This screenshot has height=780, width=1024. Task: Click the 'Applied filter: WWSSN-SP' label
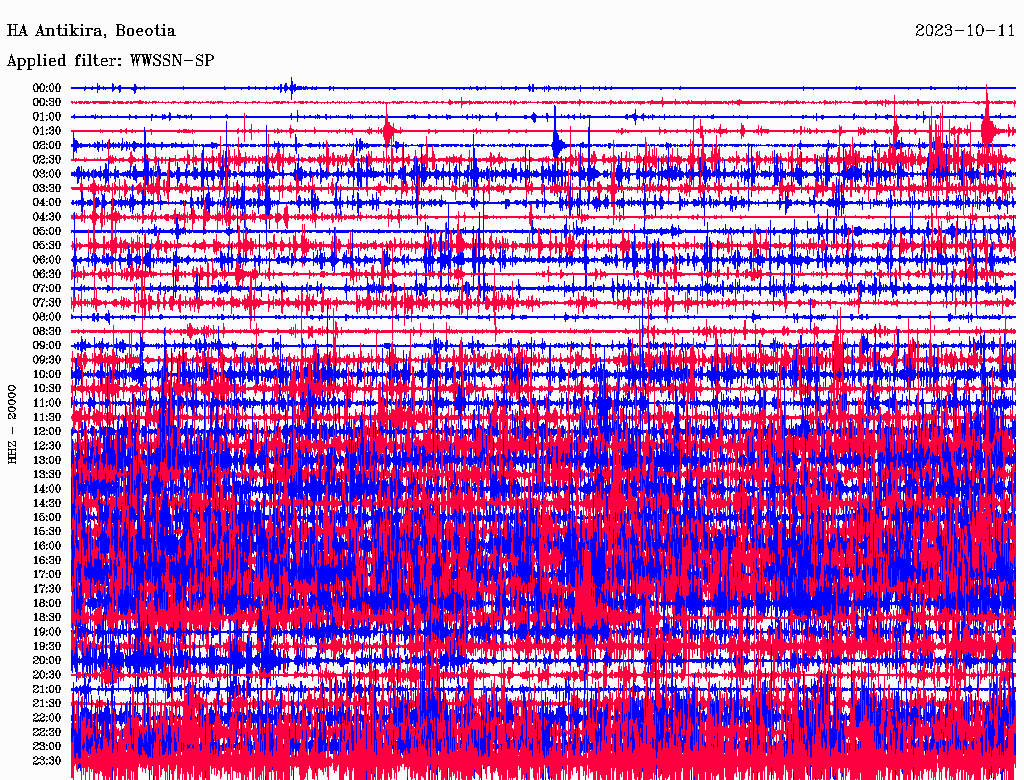110,61
